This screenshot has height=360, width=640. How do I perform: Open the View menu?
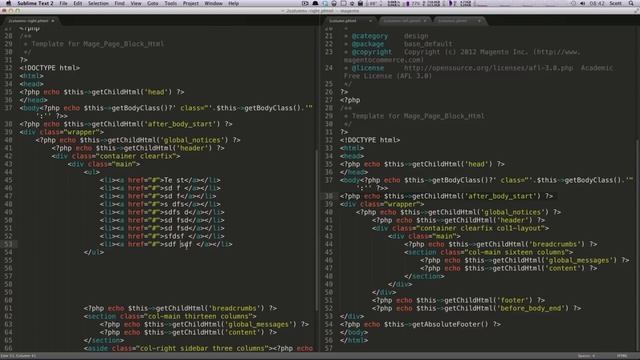(x=136, y=3)
